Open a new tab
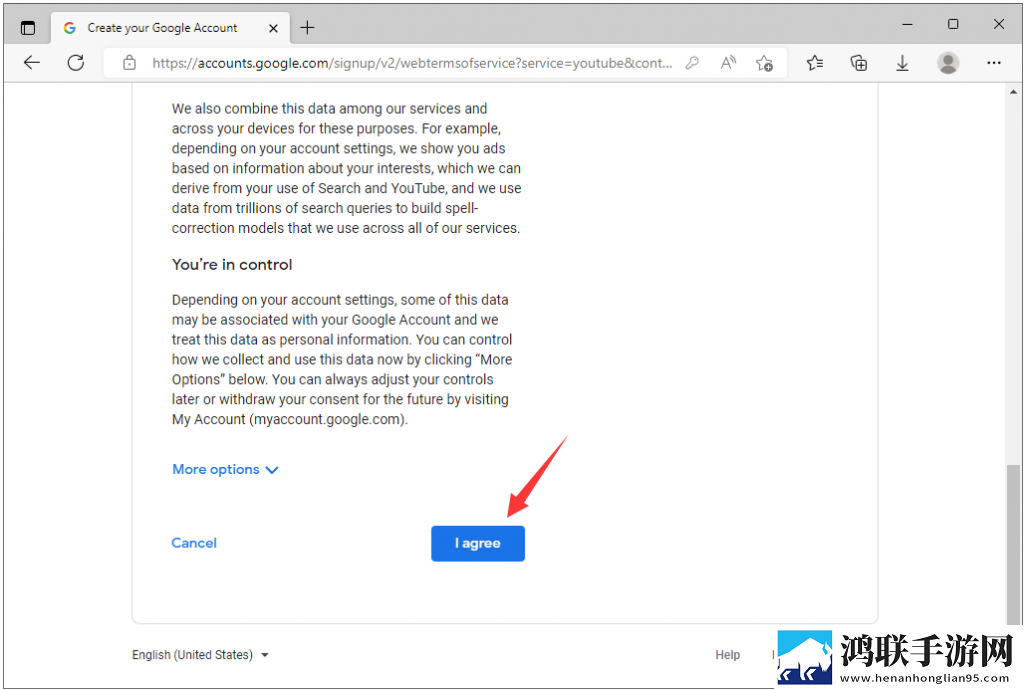The height and width of the screenshot is (690, 1024). [307, 27]
